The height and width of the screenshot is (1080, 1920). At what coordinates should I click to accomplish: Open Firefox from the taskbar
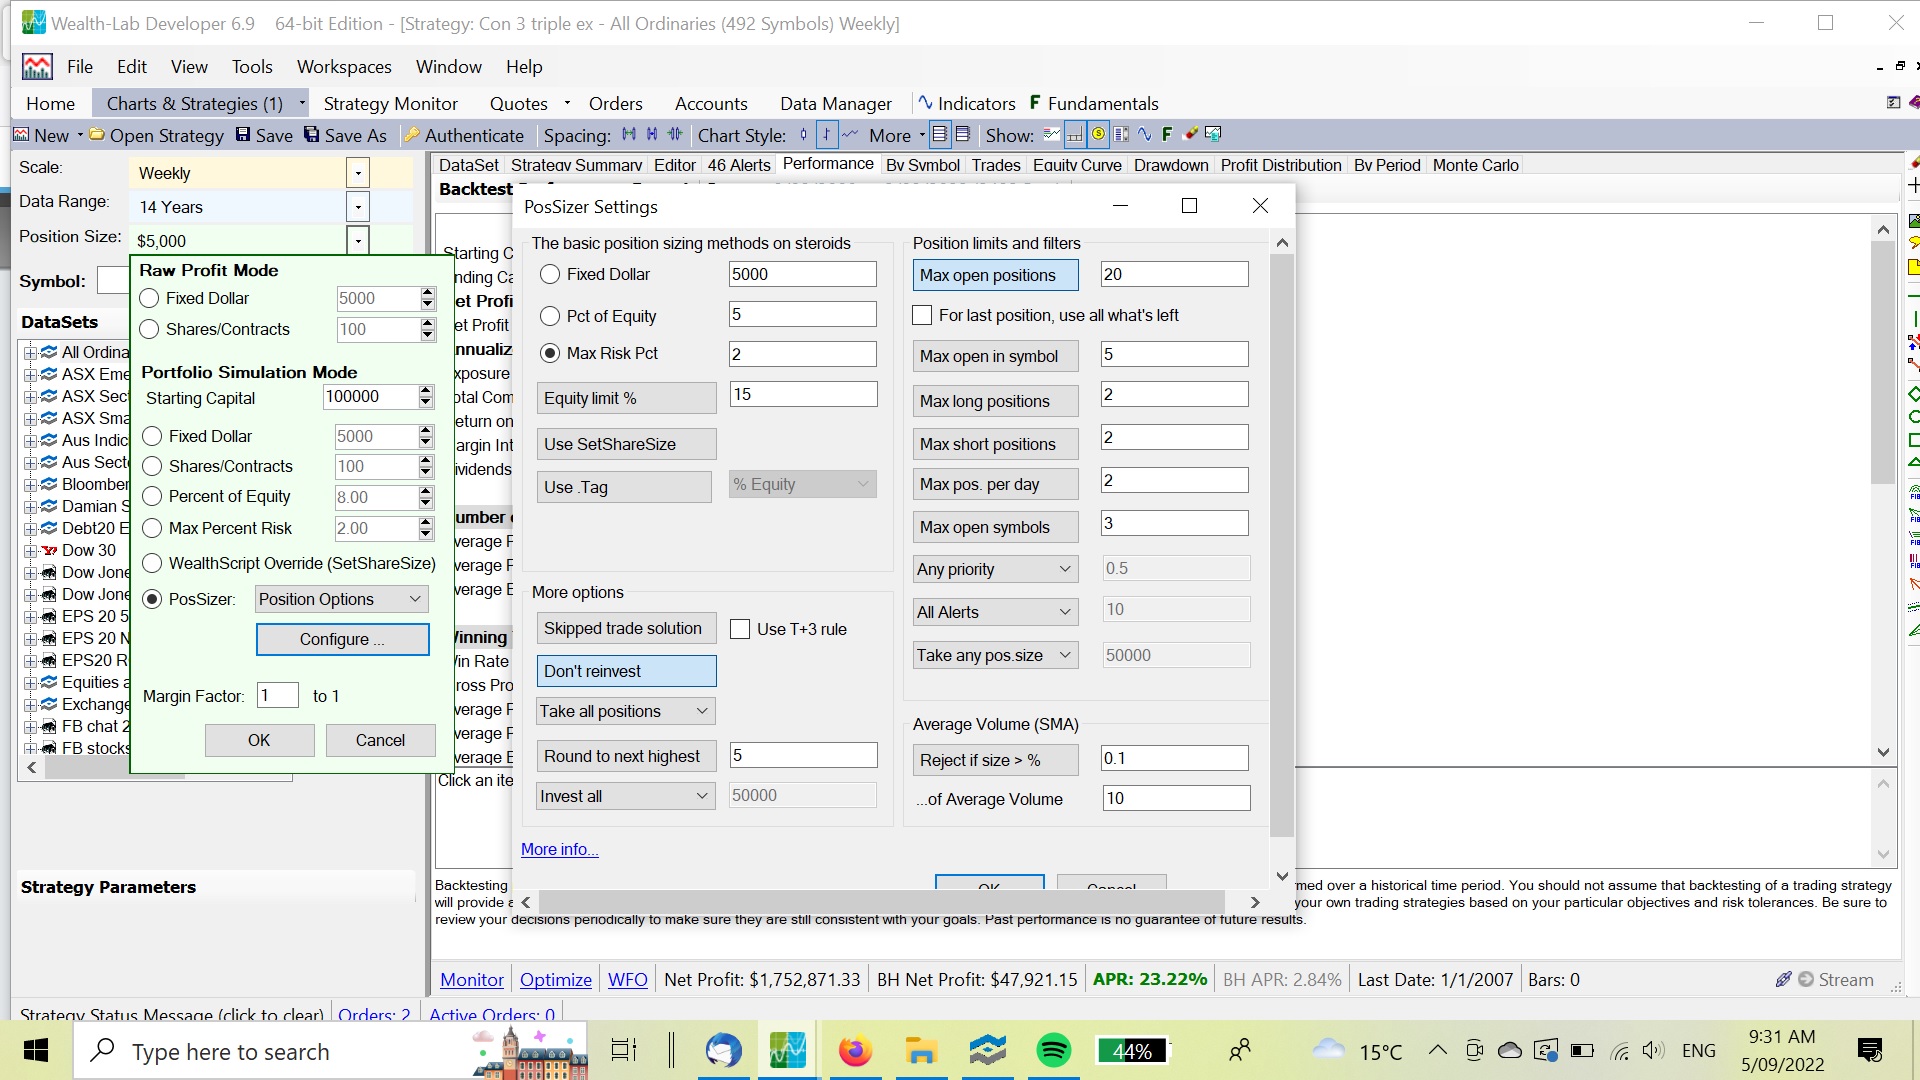coord(855,1051)
